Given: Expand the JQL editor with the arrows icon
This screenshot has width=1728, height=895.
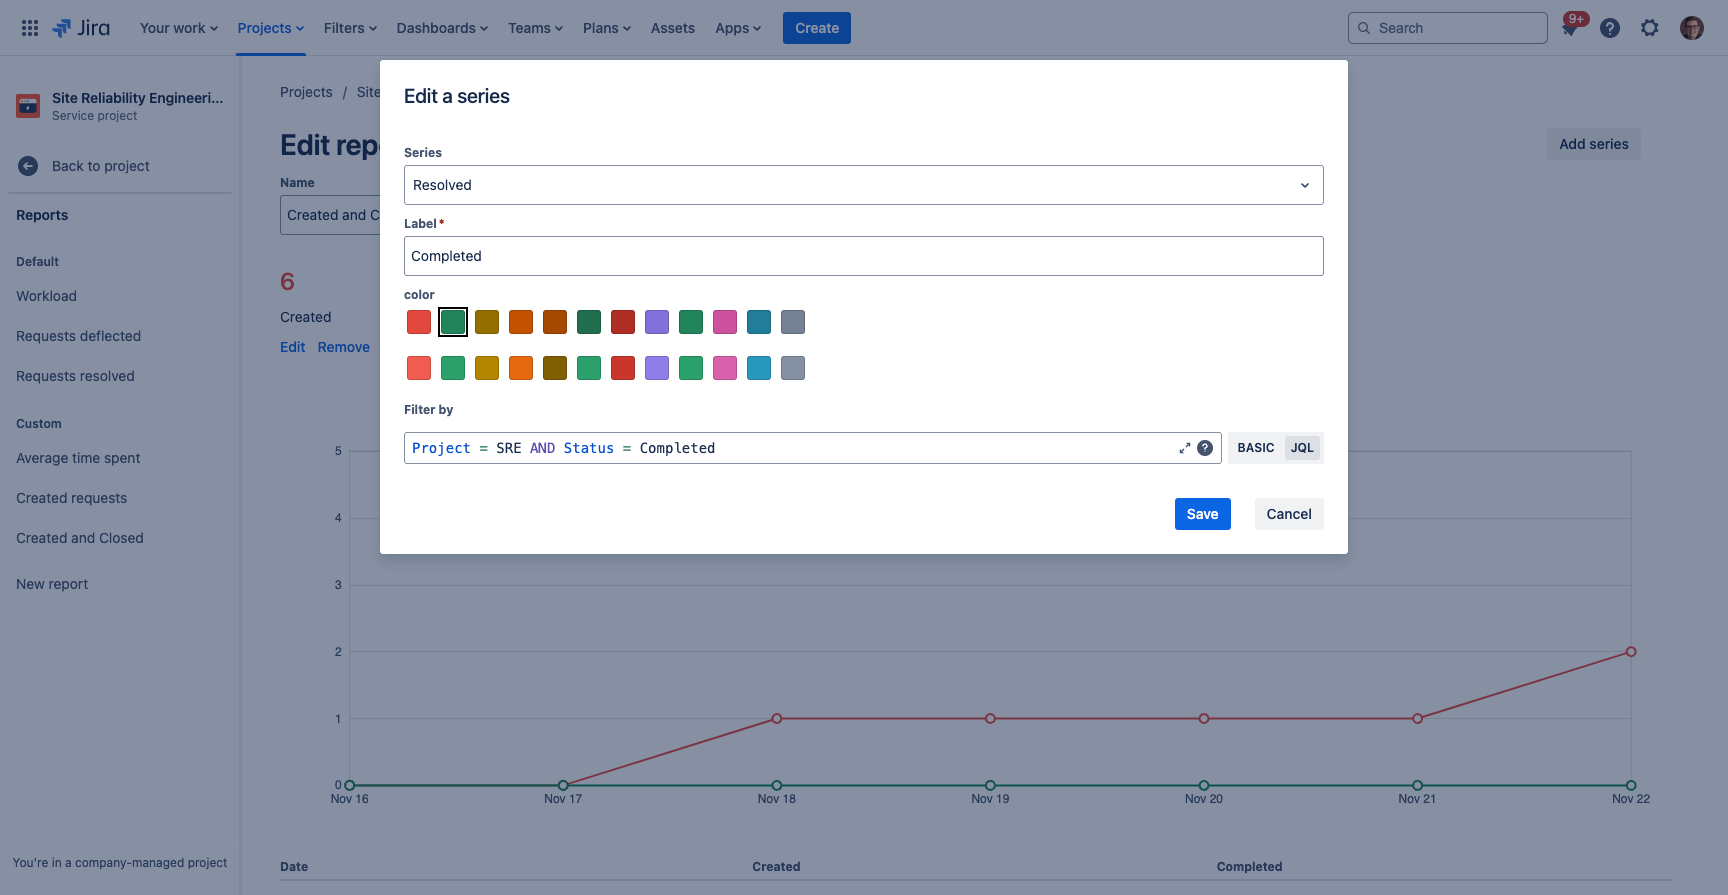Looking at the screenshot, I should click(x=1185, y=448).
